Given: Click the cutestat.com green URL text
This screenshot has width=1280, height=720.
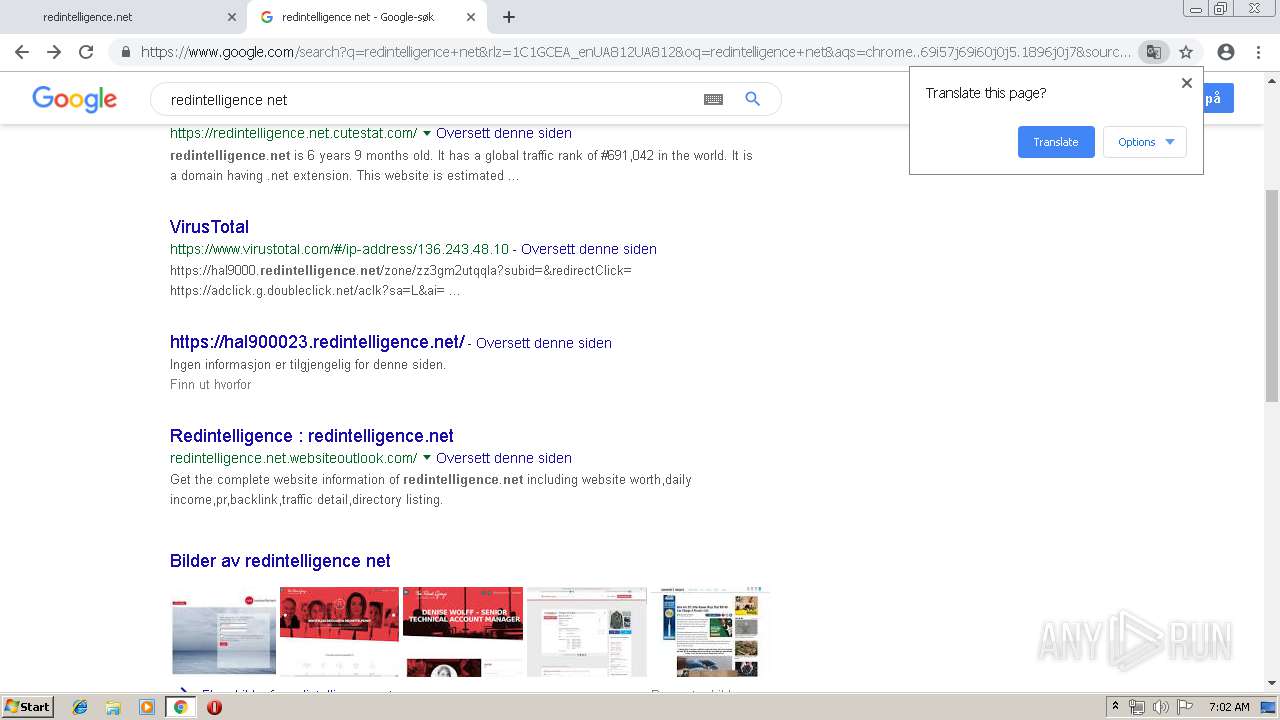Looking at the screenshot, I should coord(293,133).
